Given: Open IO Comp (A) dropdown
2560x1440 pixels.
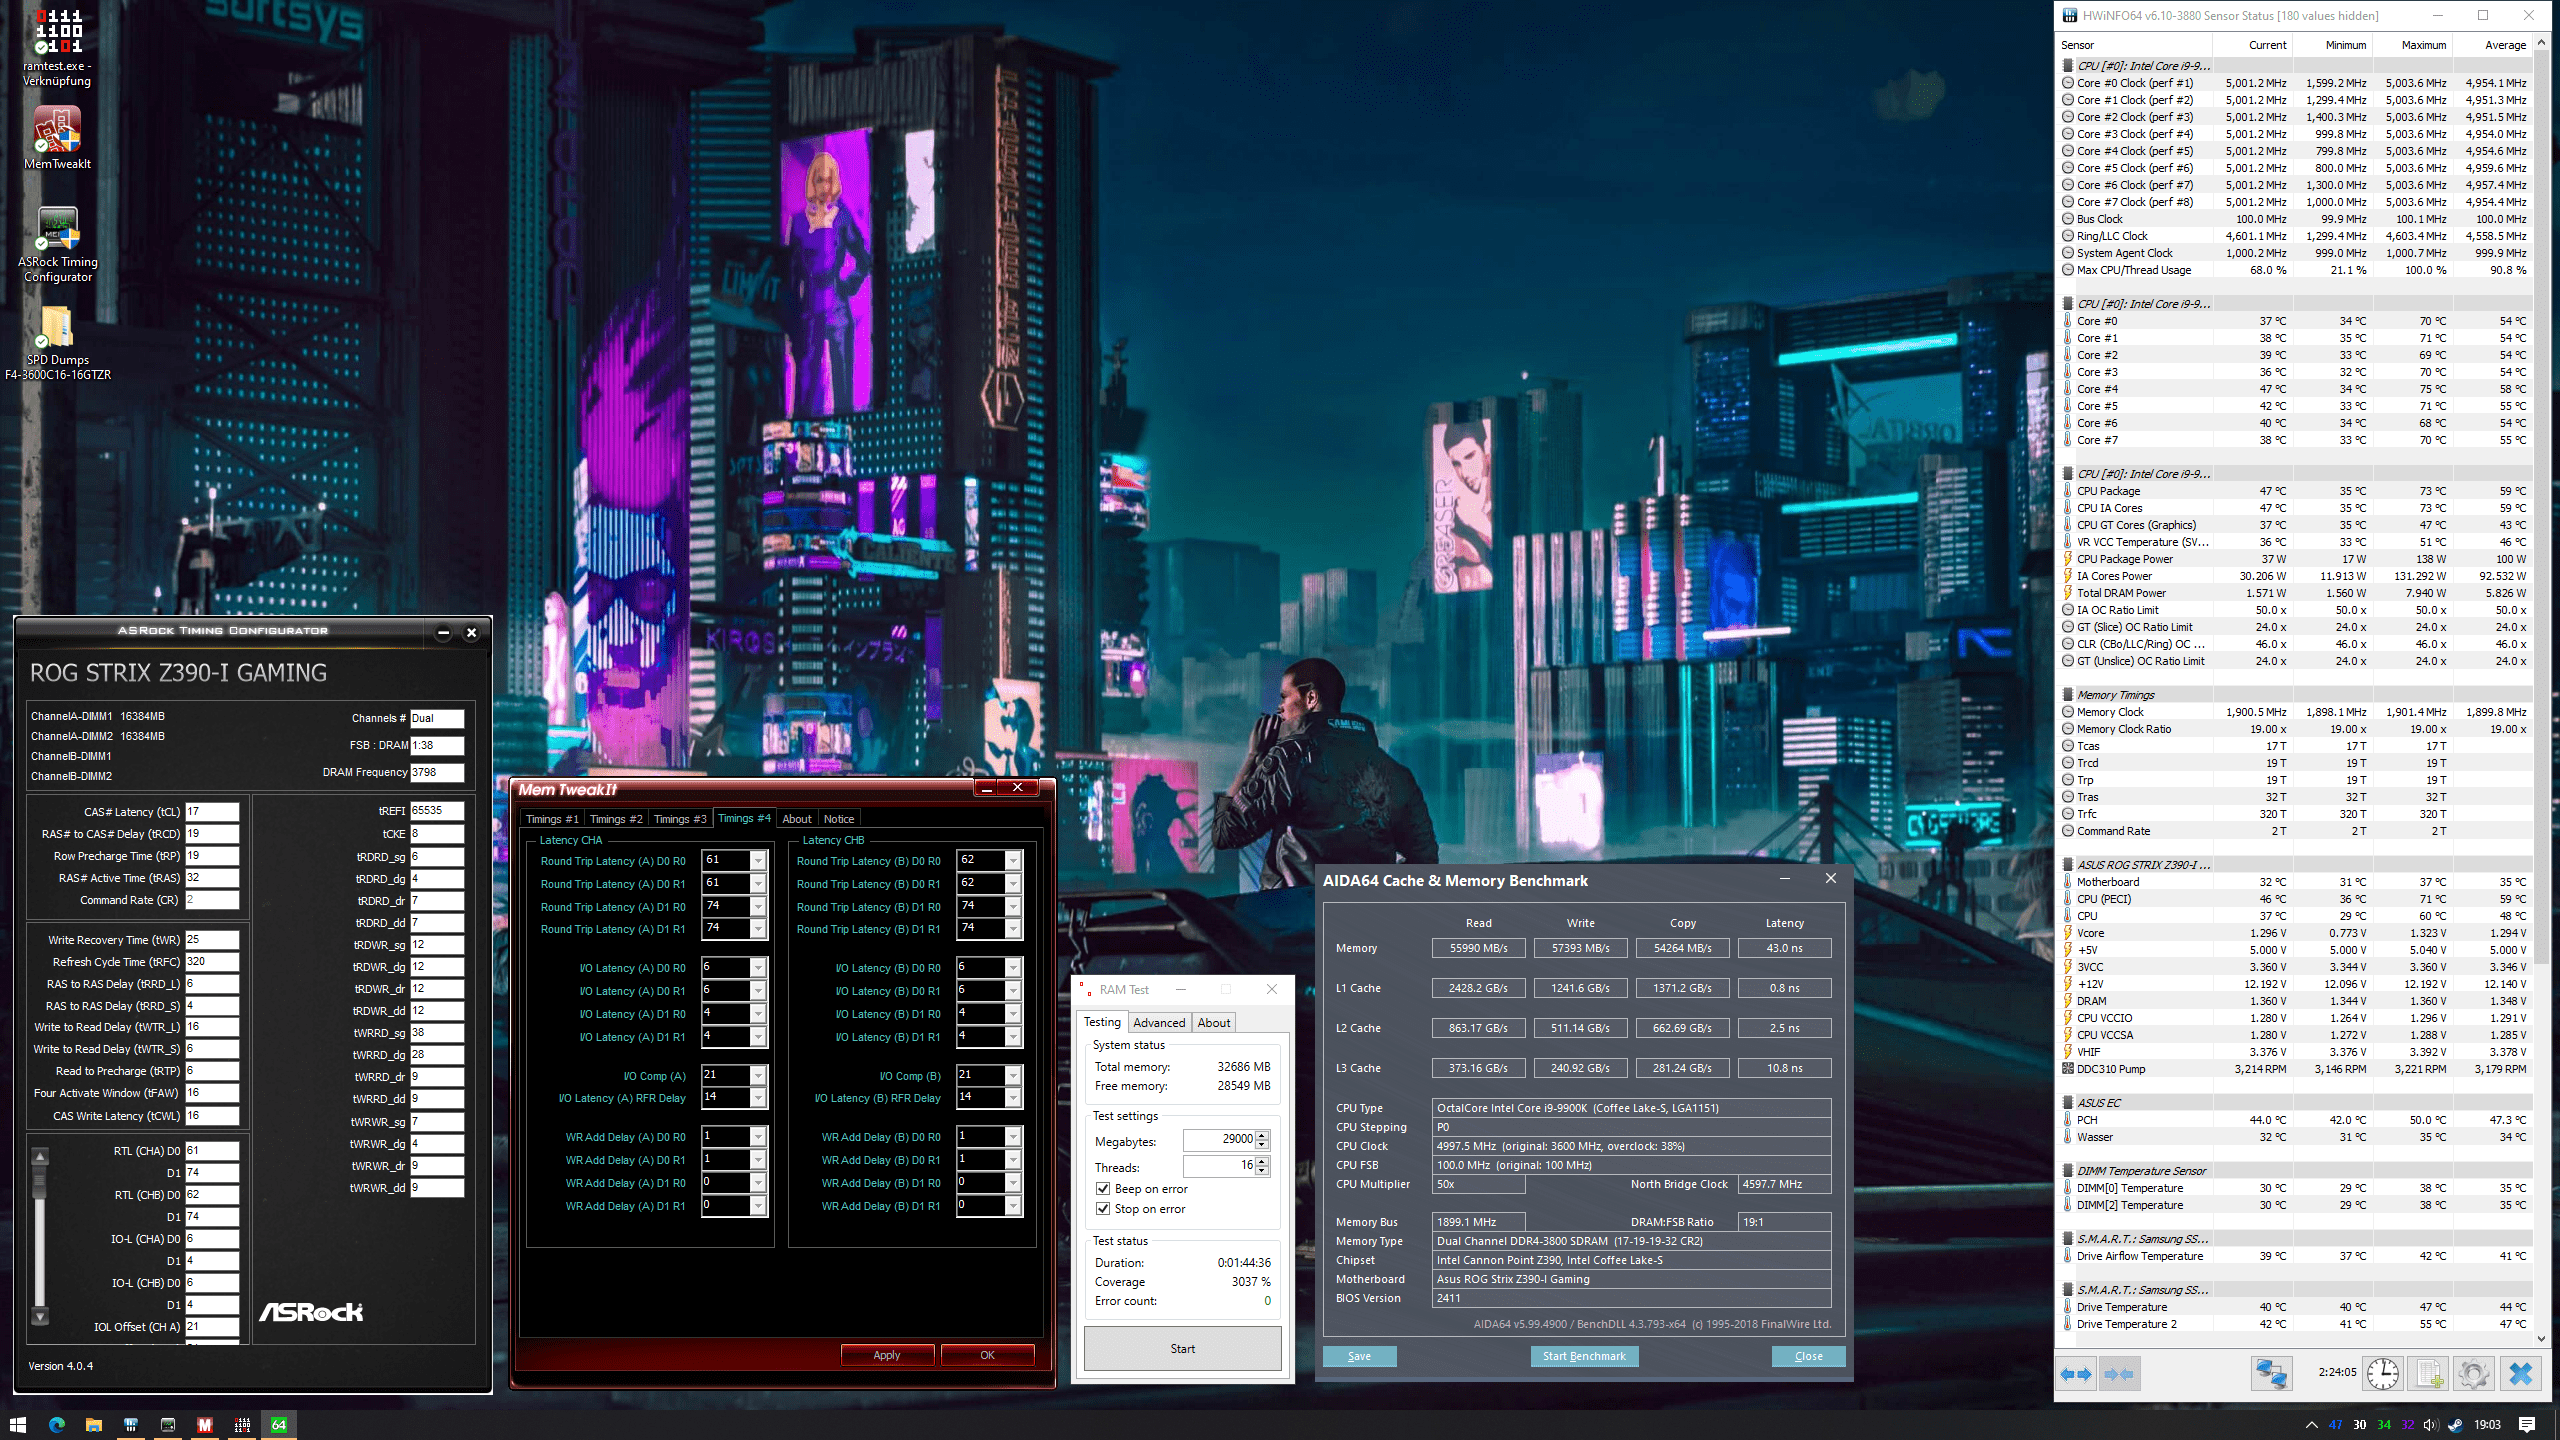Looking at the screenshot, I should (x=758, y=1076).
